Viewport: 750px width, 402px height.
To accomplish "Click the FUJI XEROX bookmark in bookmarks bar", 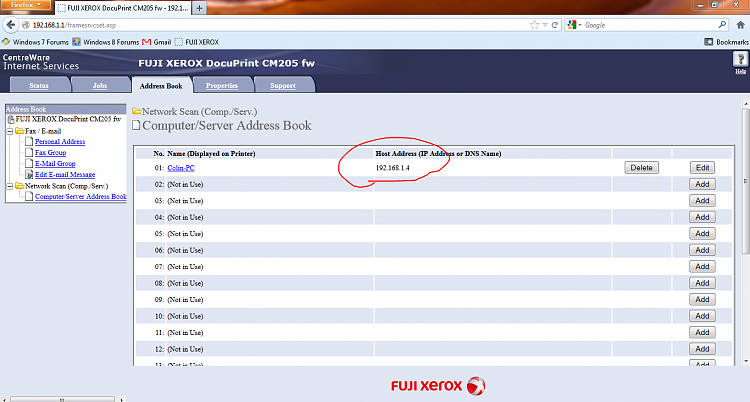I will [x=197, y=42].
